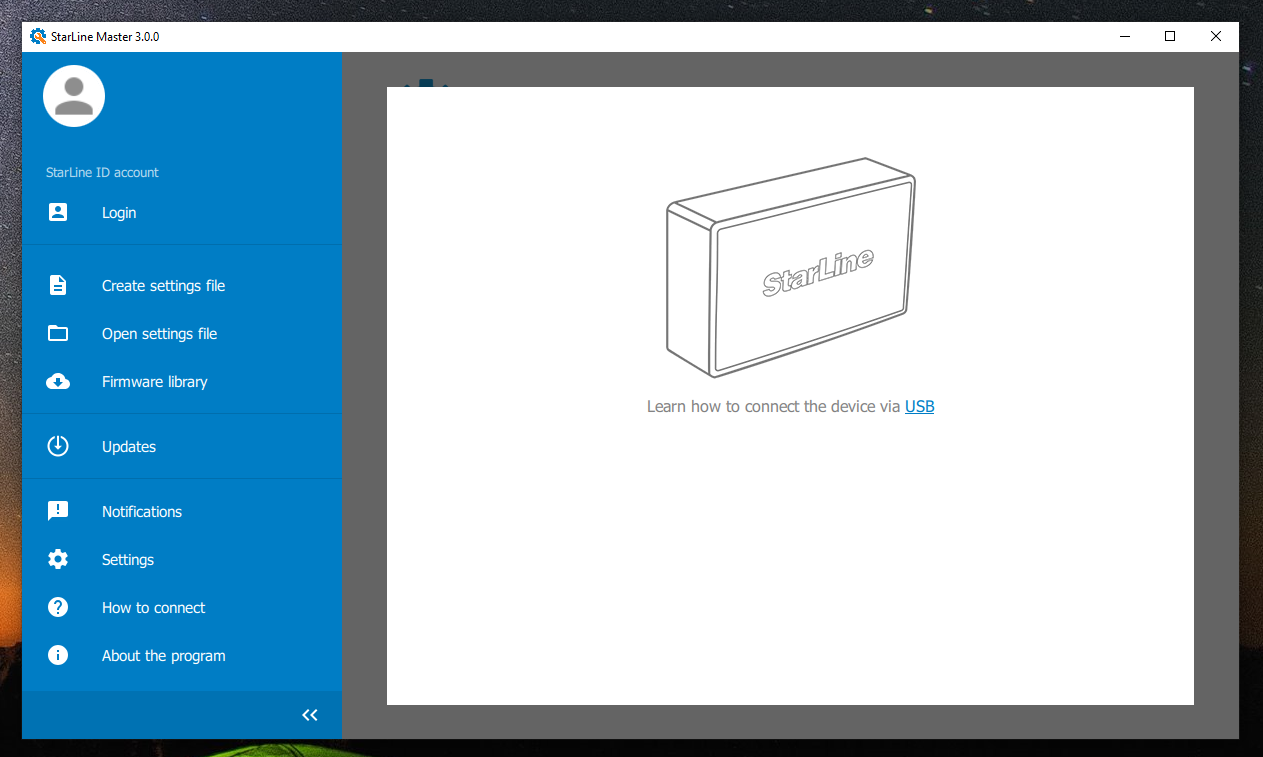The width and height of the screenshot is (1263, 757).
Task: Open the Login menu item
Action: (182, 213)
